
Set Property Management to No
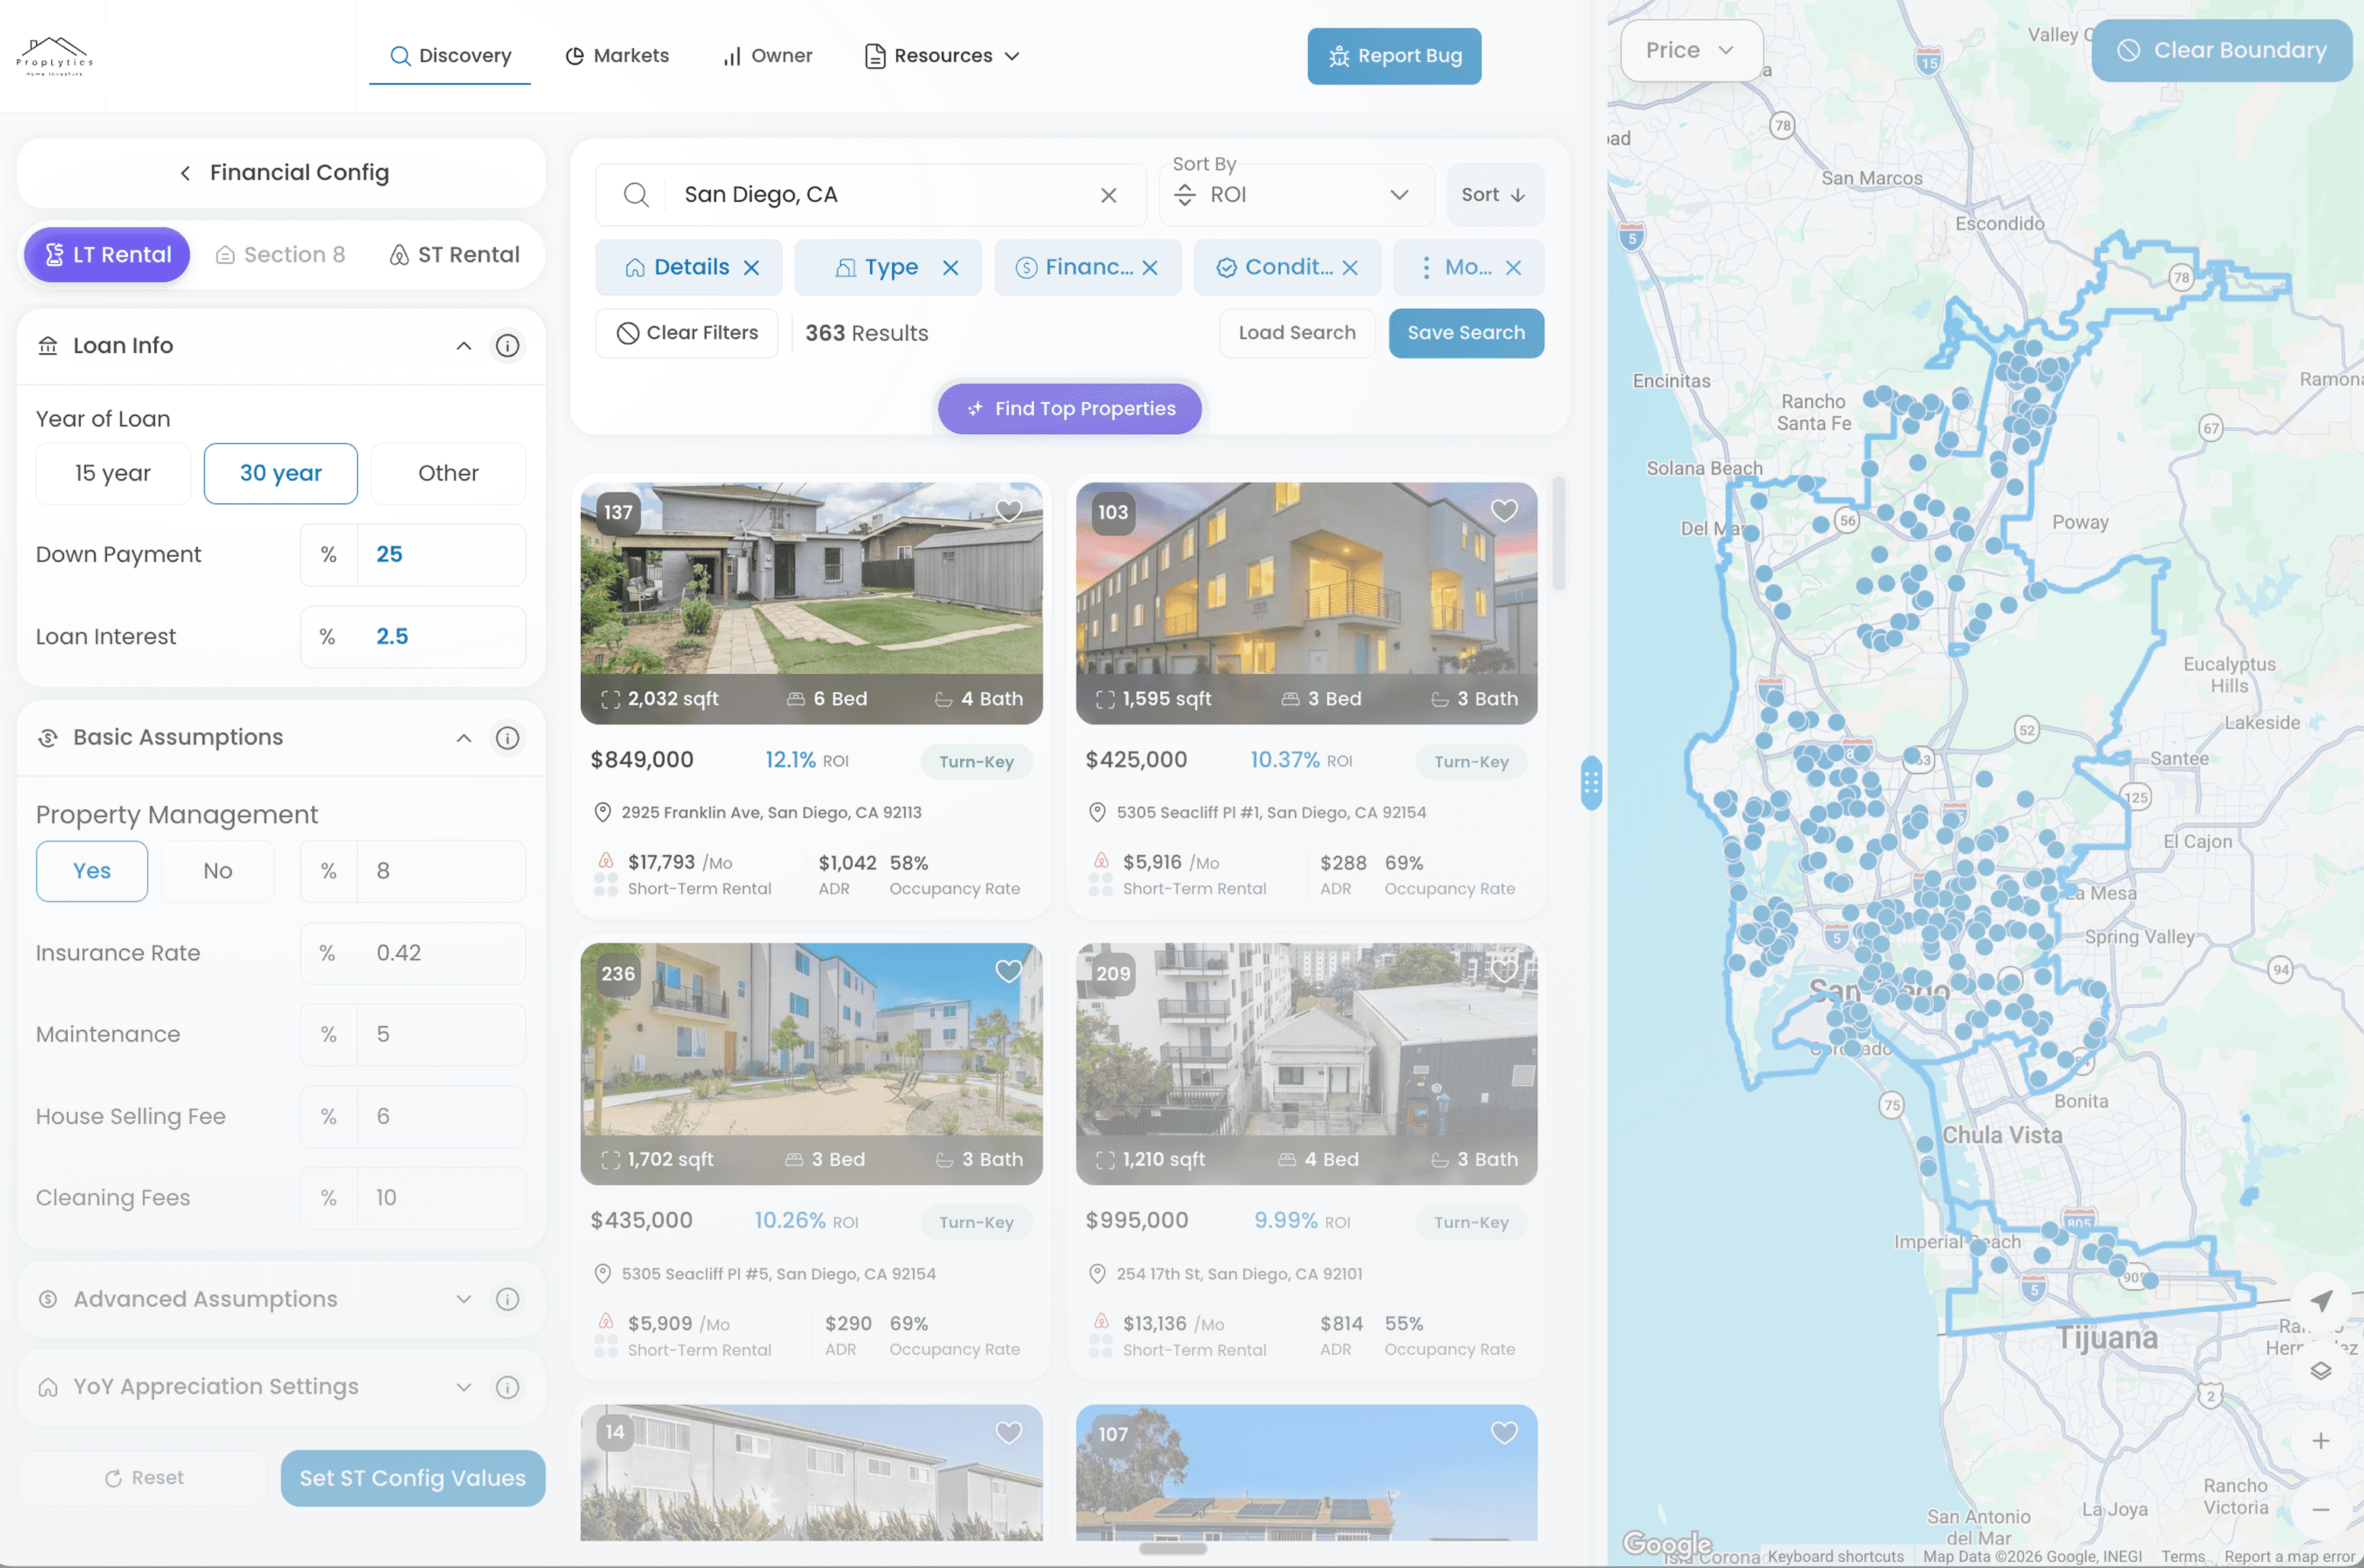point(217,871)
